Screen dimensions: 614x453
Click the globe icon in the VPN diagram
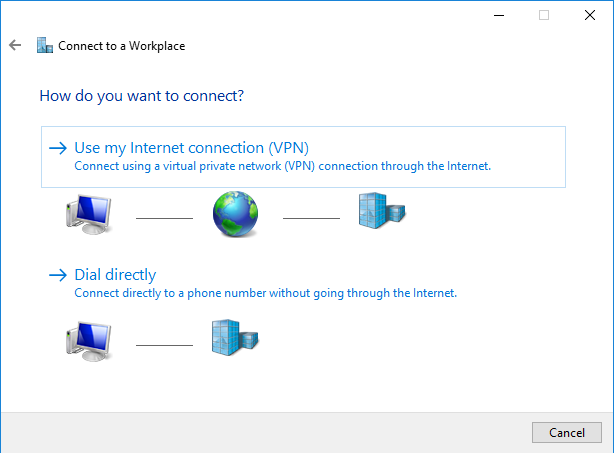coord(235,213)
